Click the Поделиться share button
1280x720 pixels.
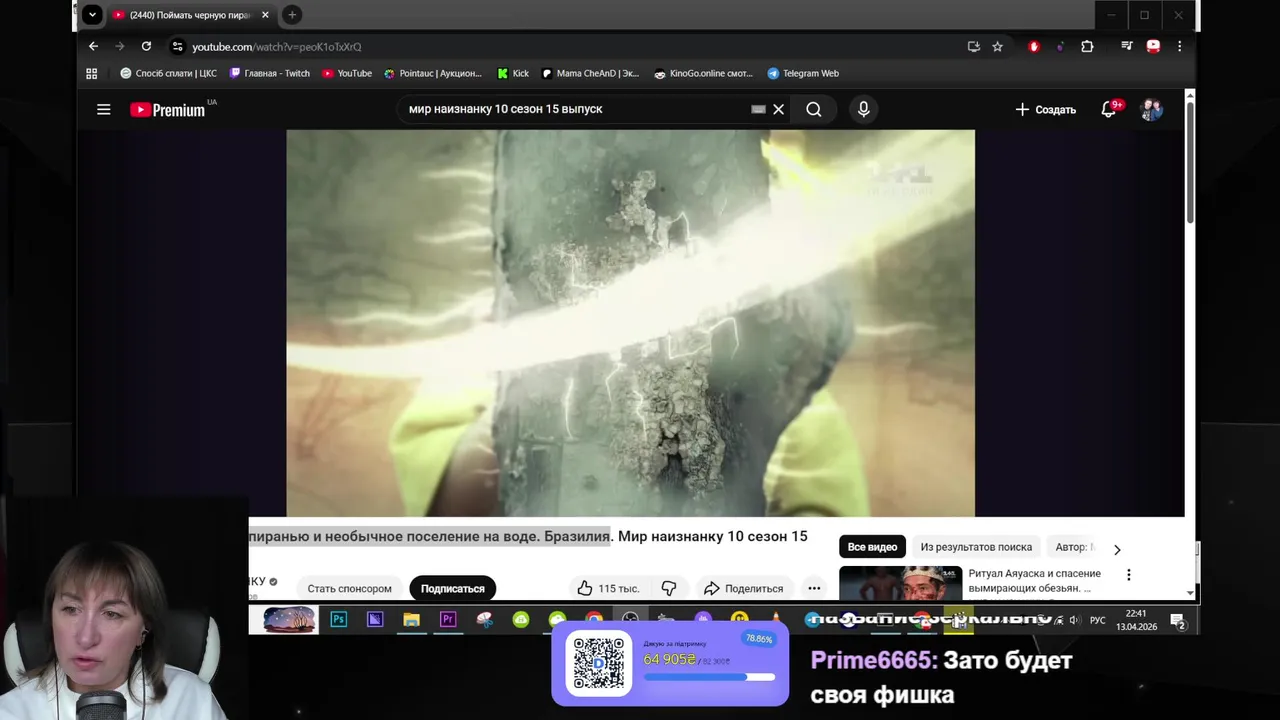click(743, 588)
